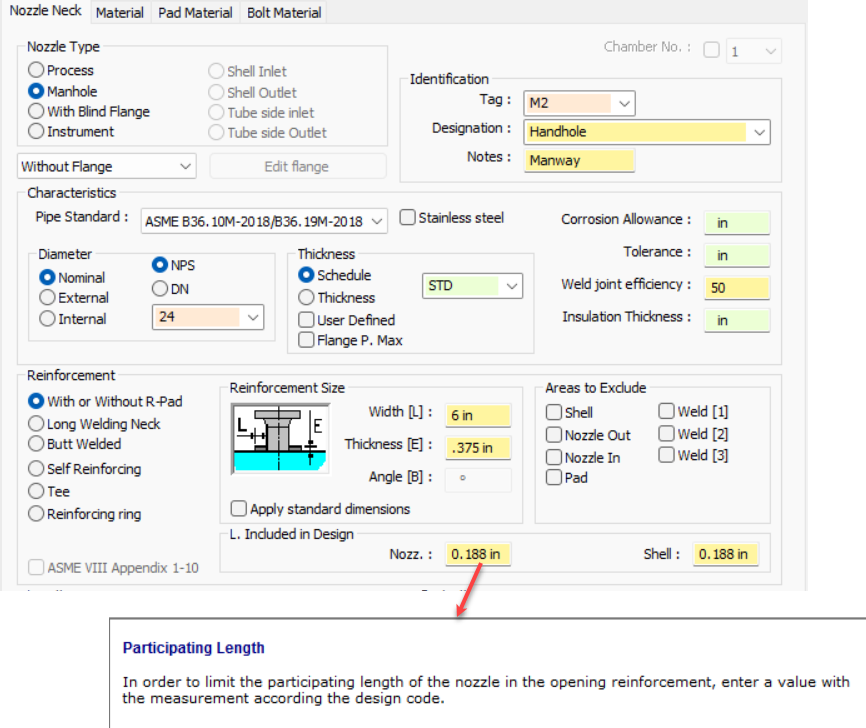Check Weld [3] exclusion
The image size is (866, 728).
(x=694, y=455)
